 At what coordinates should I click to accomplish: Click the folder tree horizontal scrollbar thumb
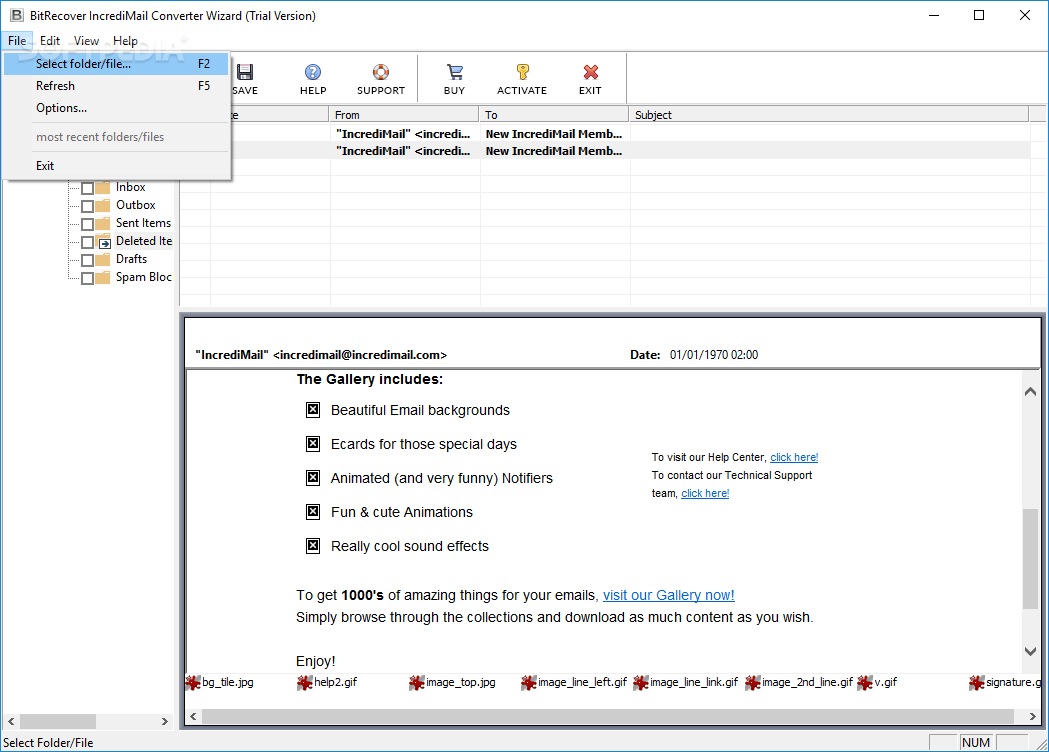coord(58,721)
